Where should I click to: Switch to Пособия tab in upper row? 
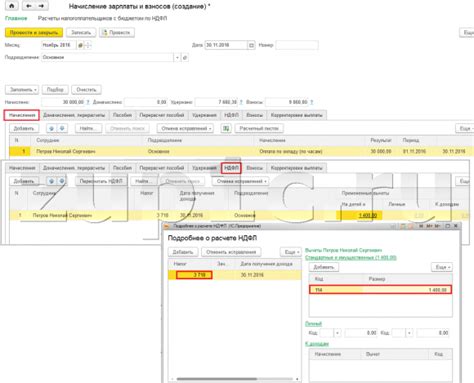pos(122,115)
